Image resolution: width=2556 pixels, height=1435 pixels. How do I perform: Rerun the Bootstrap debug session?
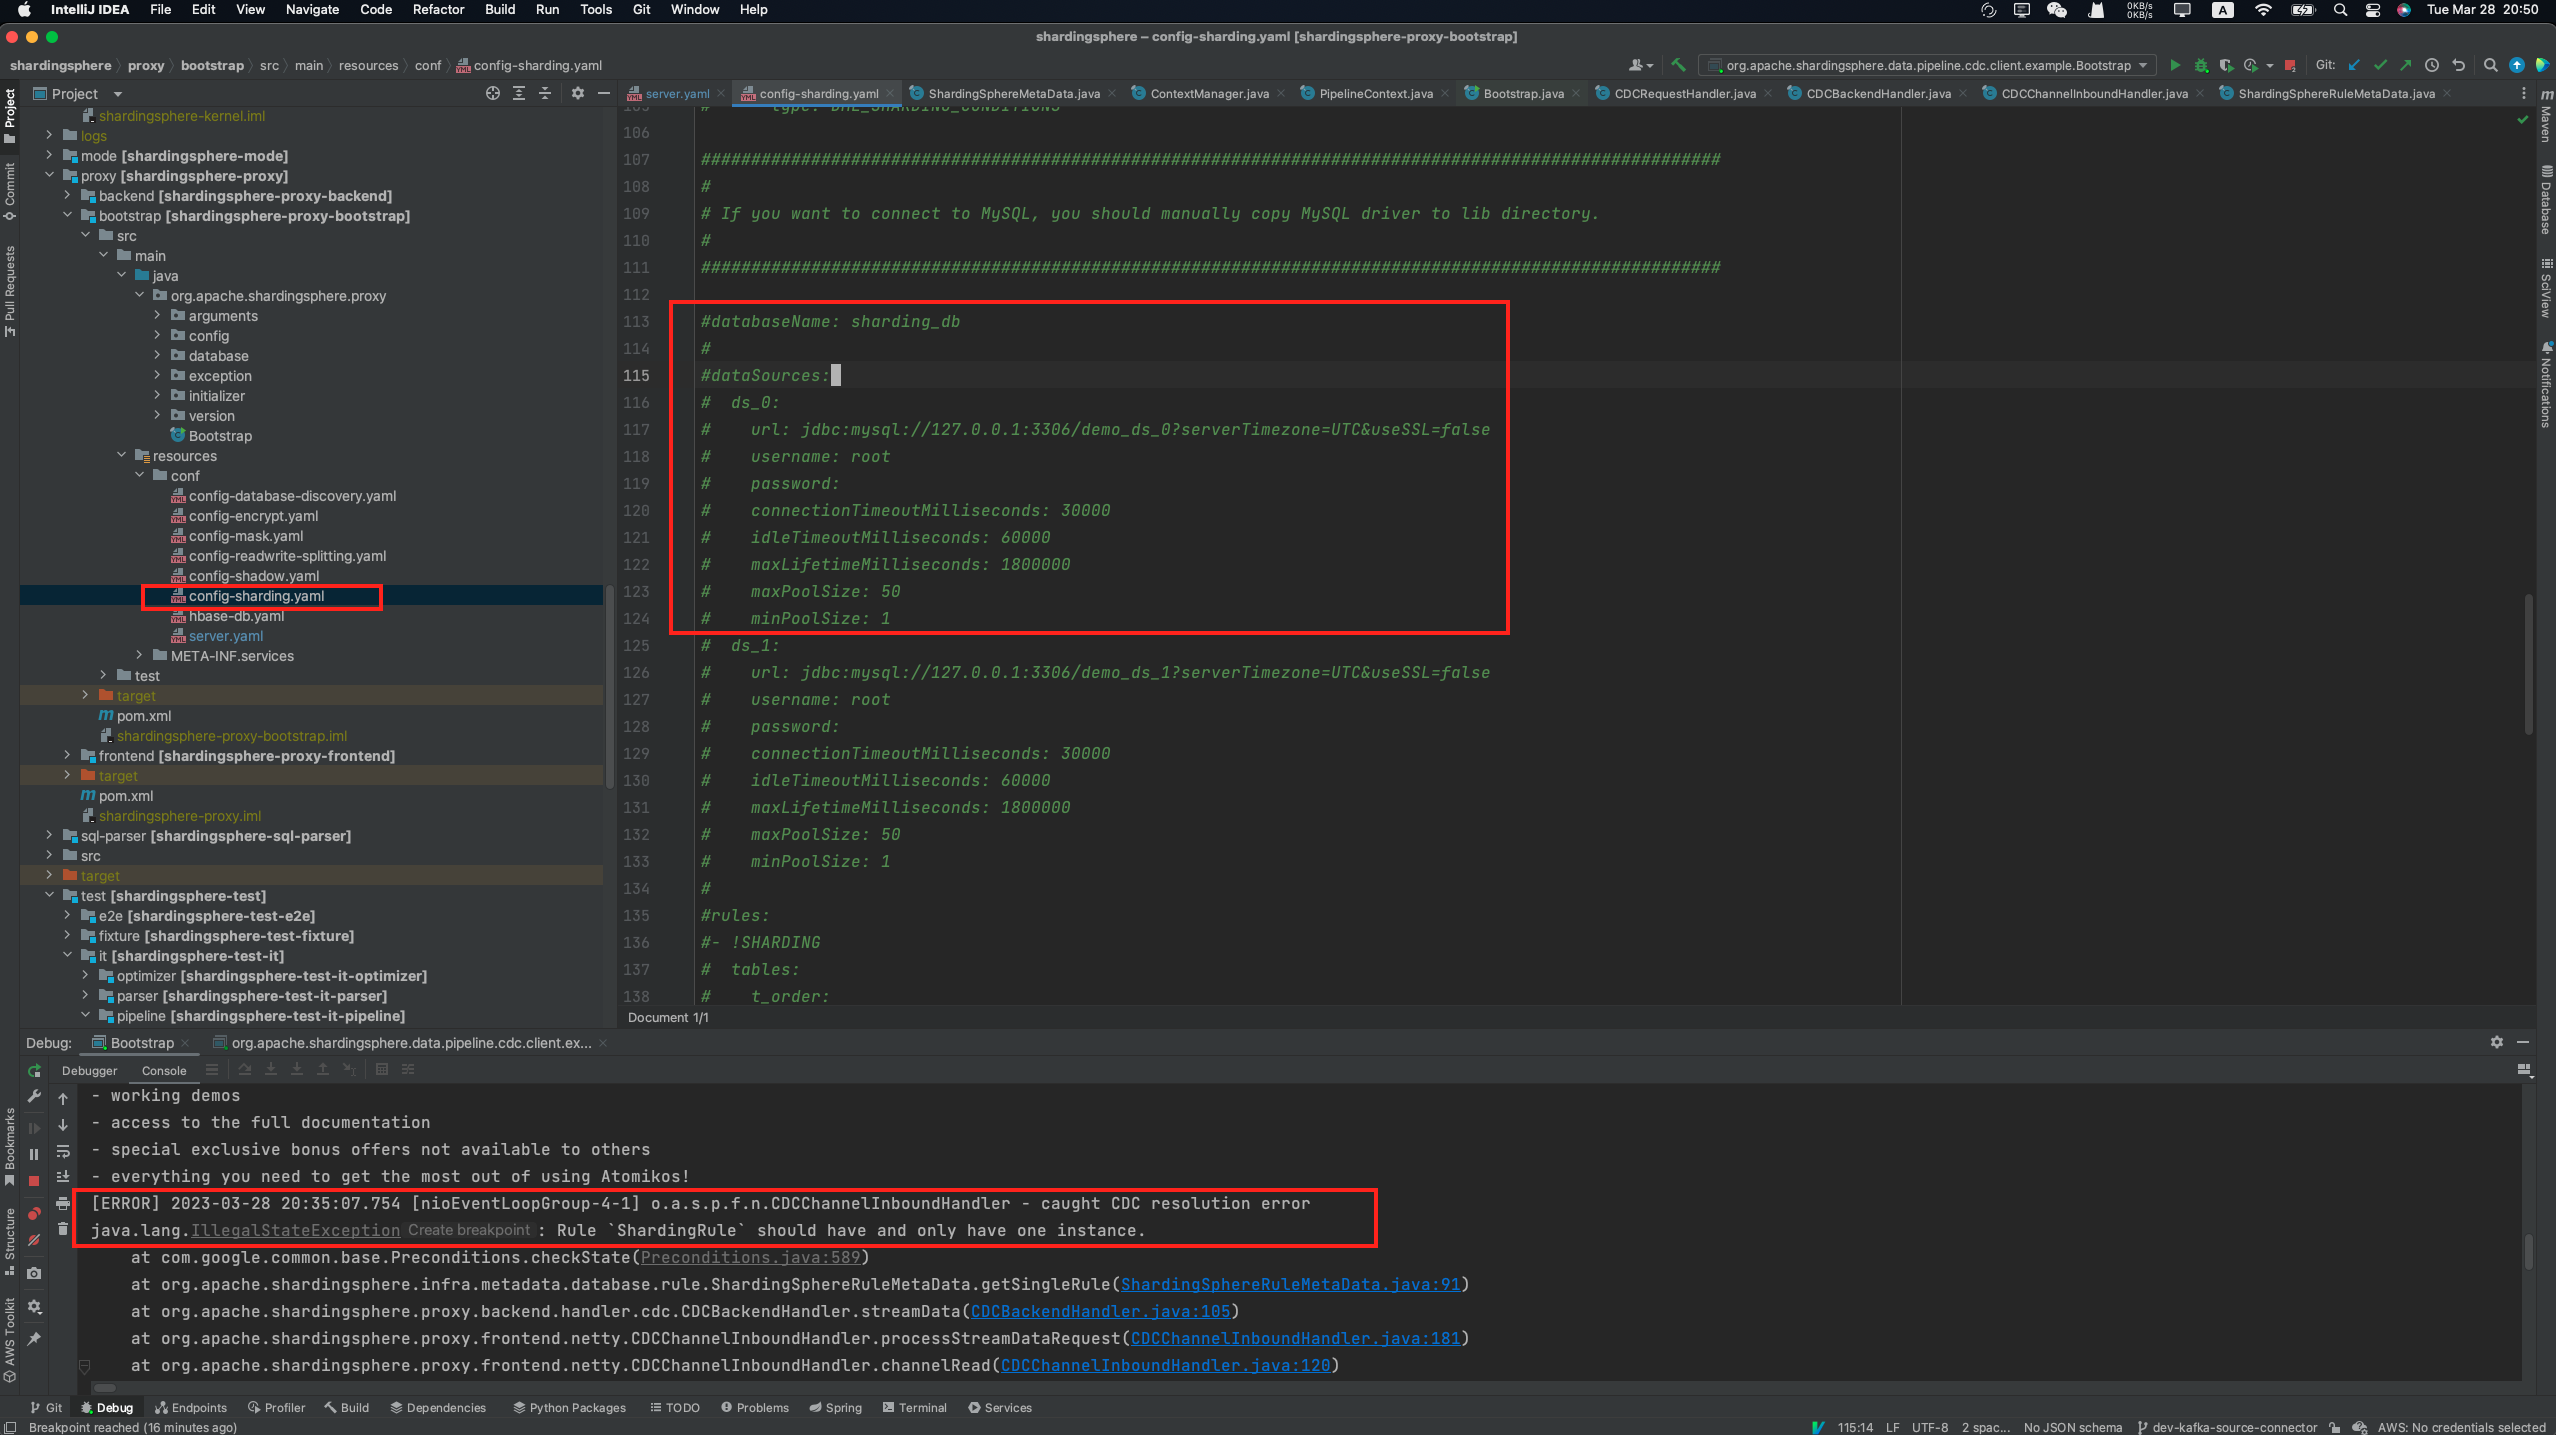[34, 1070]
